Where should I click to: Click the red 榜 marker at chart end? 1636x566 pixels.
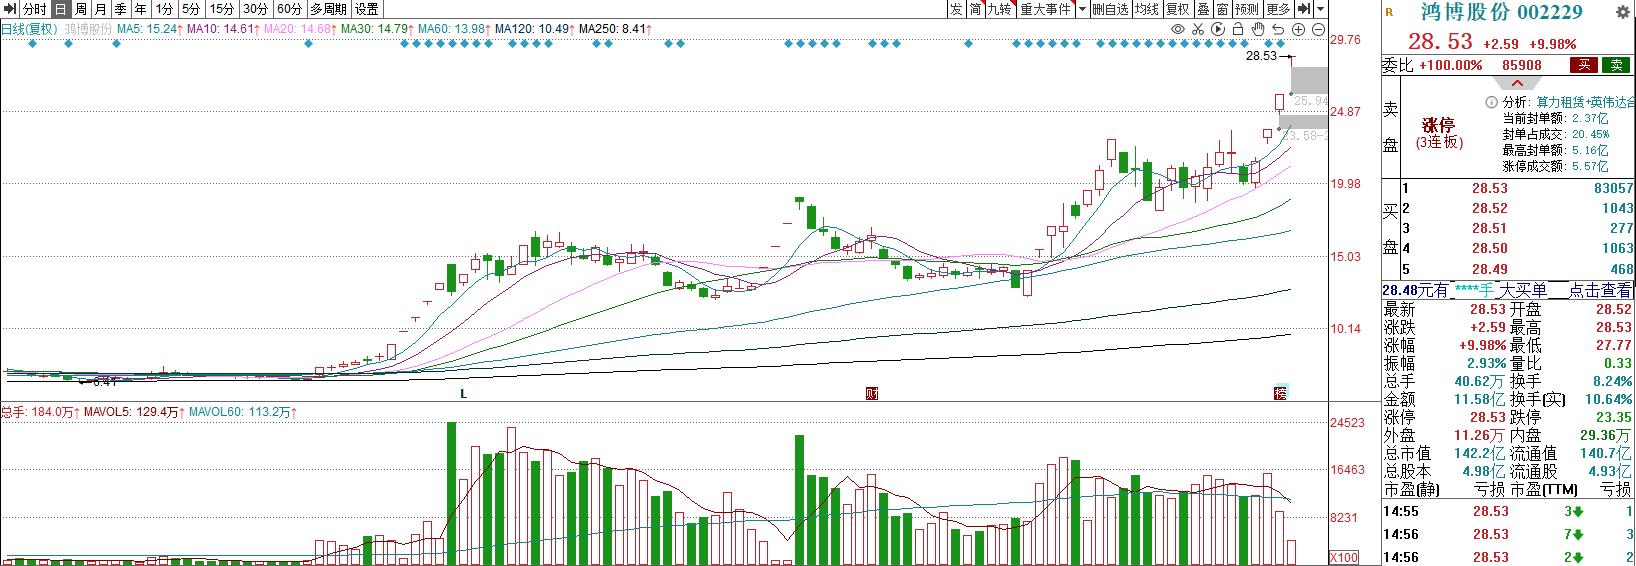[x=1280, y=393]
